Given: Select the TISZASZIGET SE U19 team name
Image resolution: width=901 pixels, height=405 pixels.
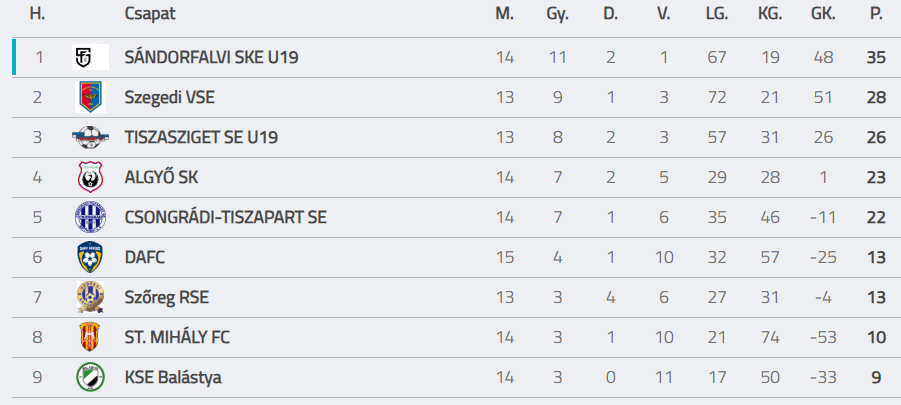Looking at the screenshot, I should tap(201, 137).
